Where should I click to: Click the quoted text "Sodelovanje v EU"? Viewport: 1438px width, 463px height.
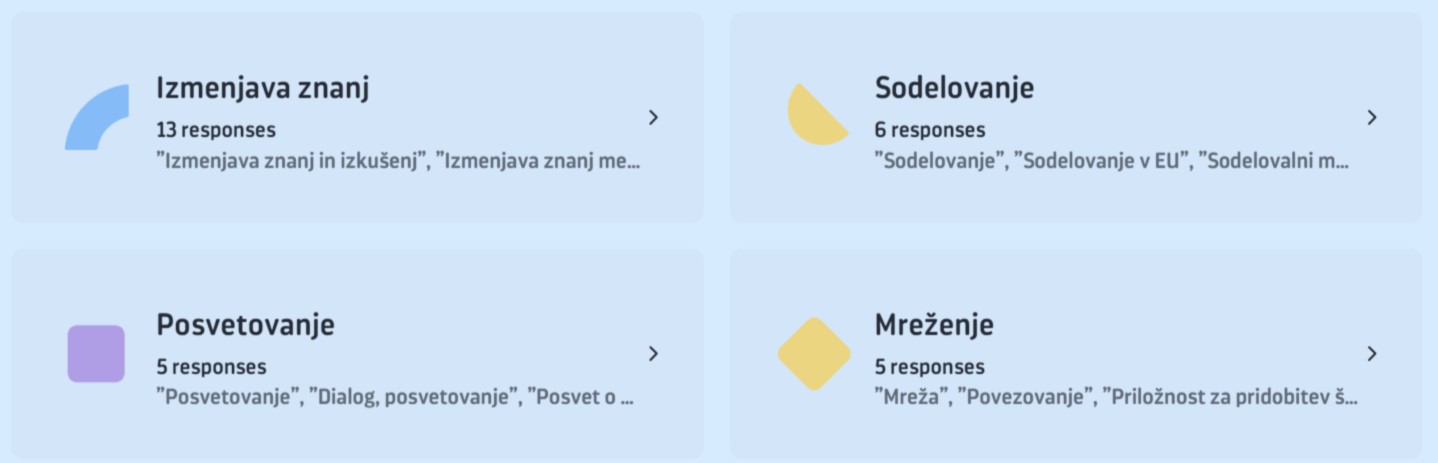click(x=1102, y=161)
